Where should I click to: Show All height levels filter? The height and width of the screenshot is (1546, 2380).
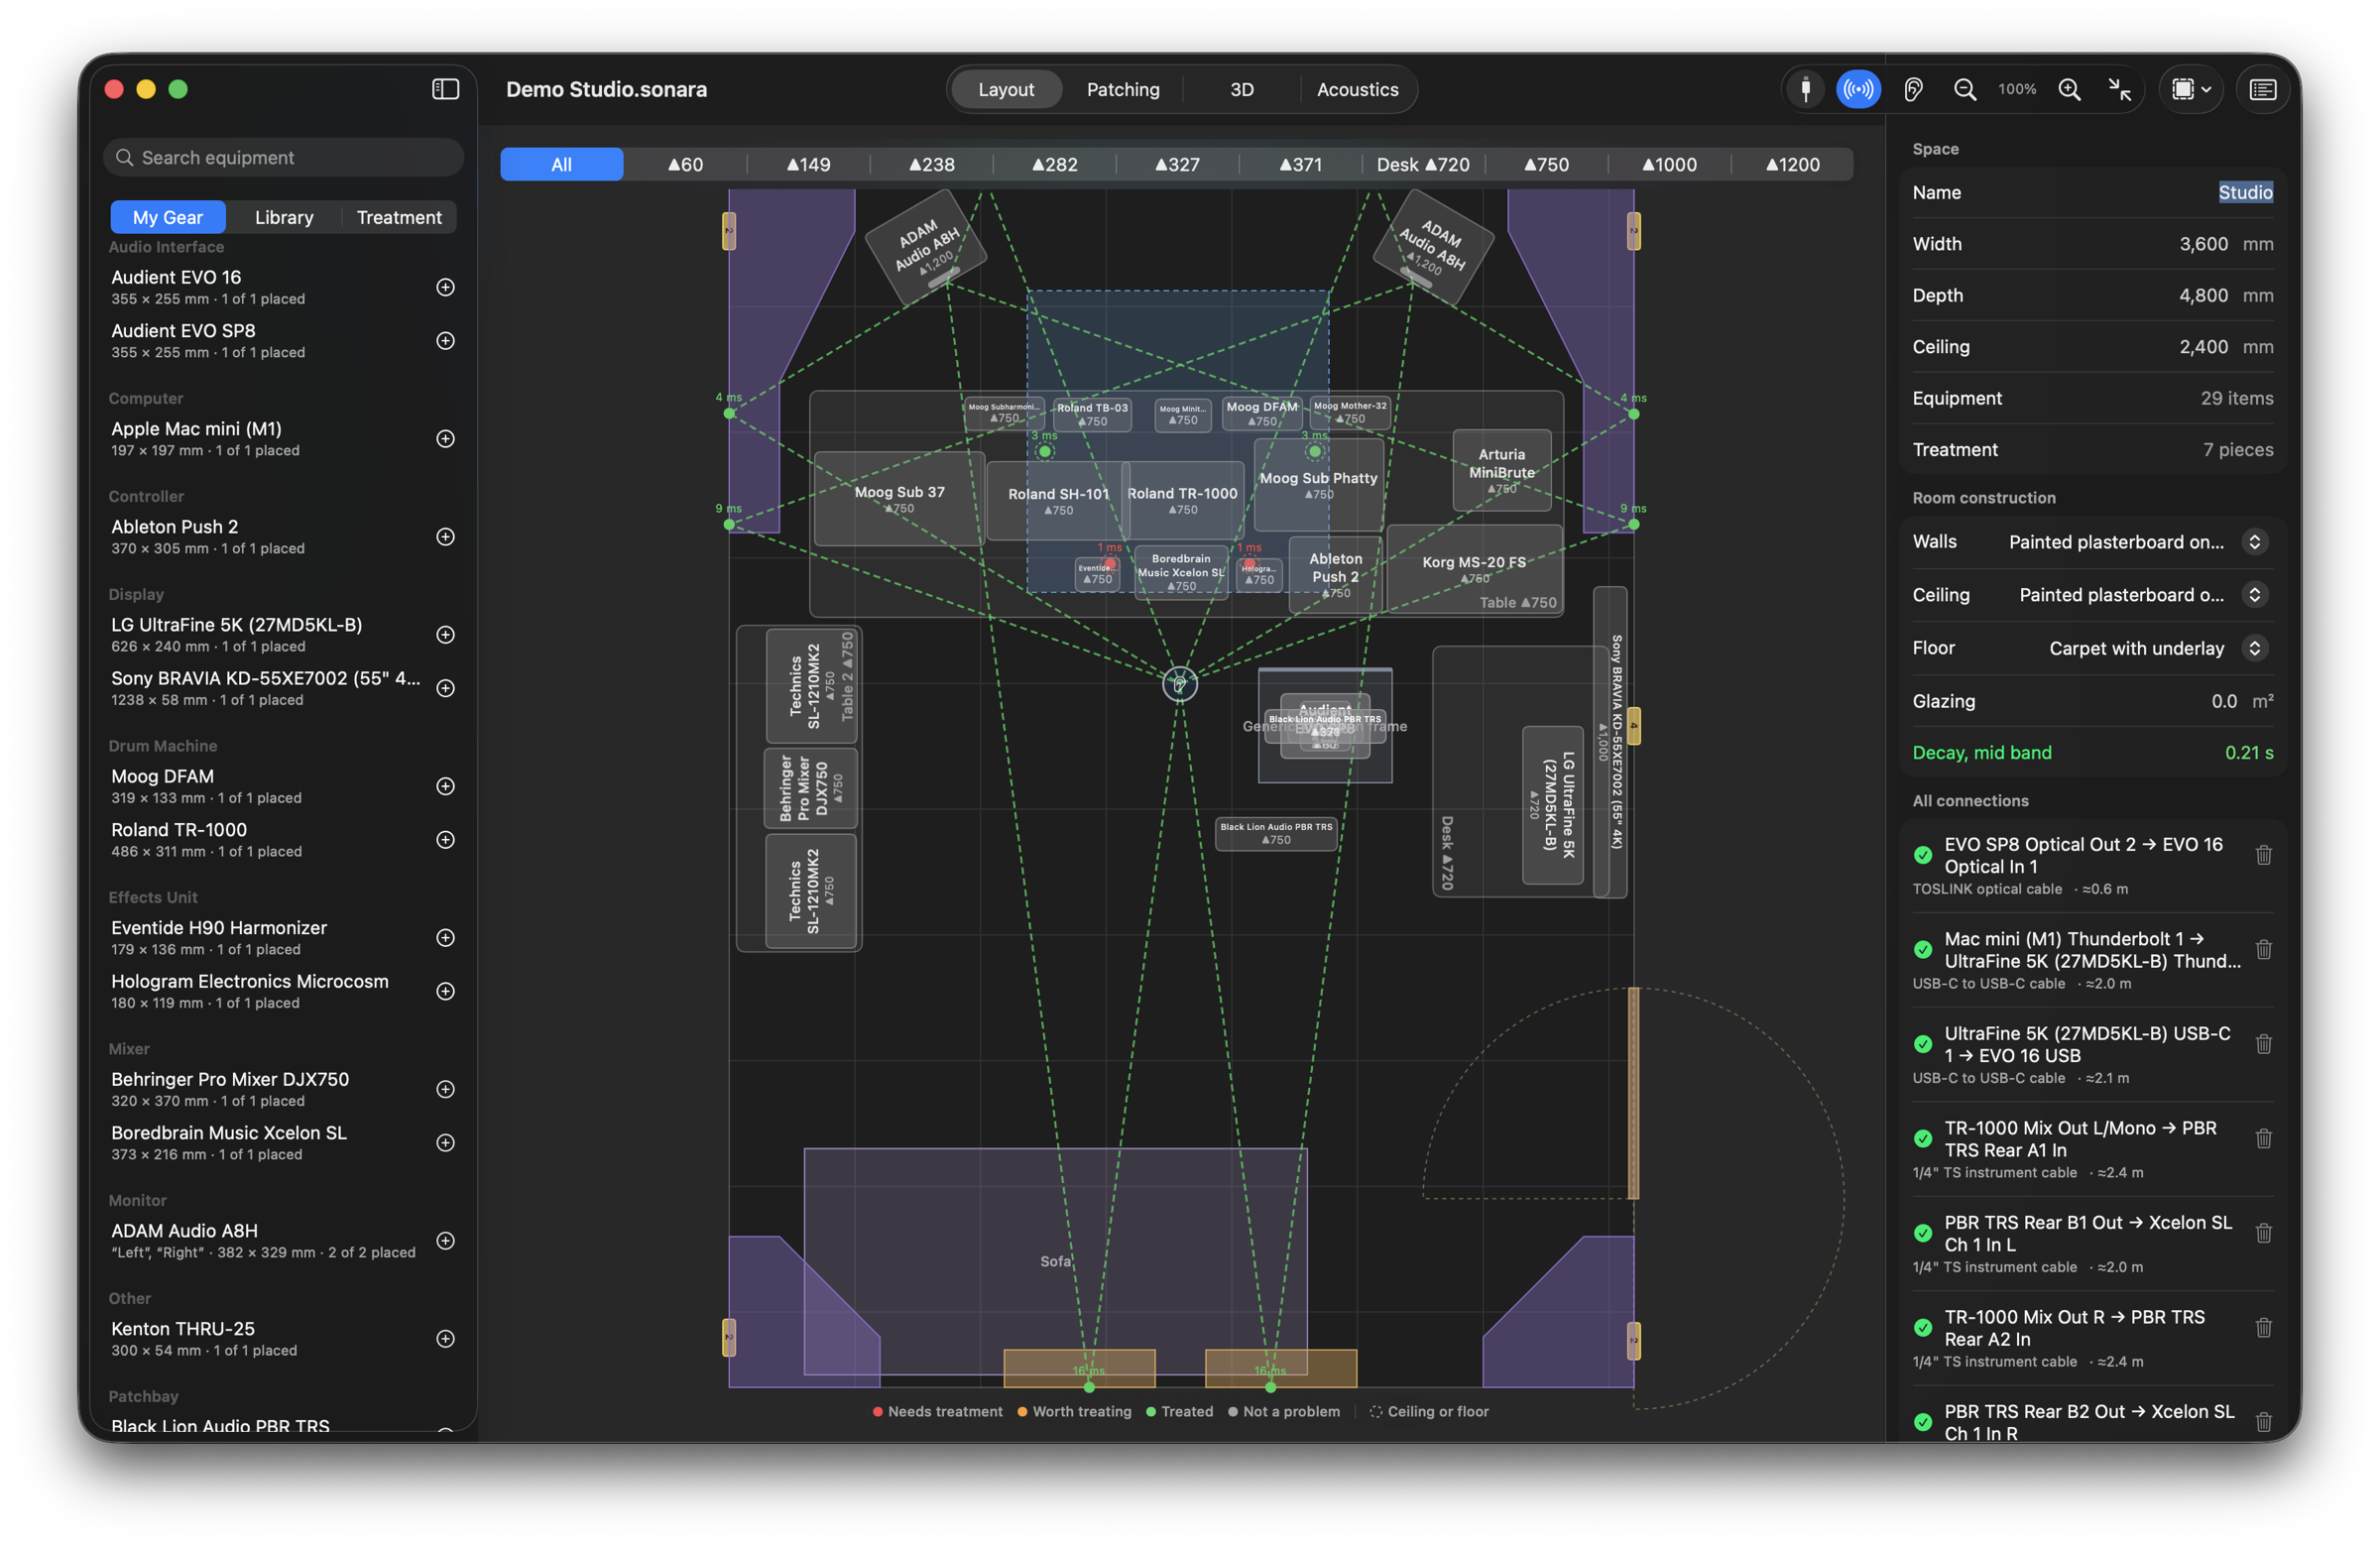561,164
